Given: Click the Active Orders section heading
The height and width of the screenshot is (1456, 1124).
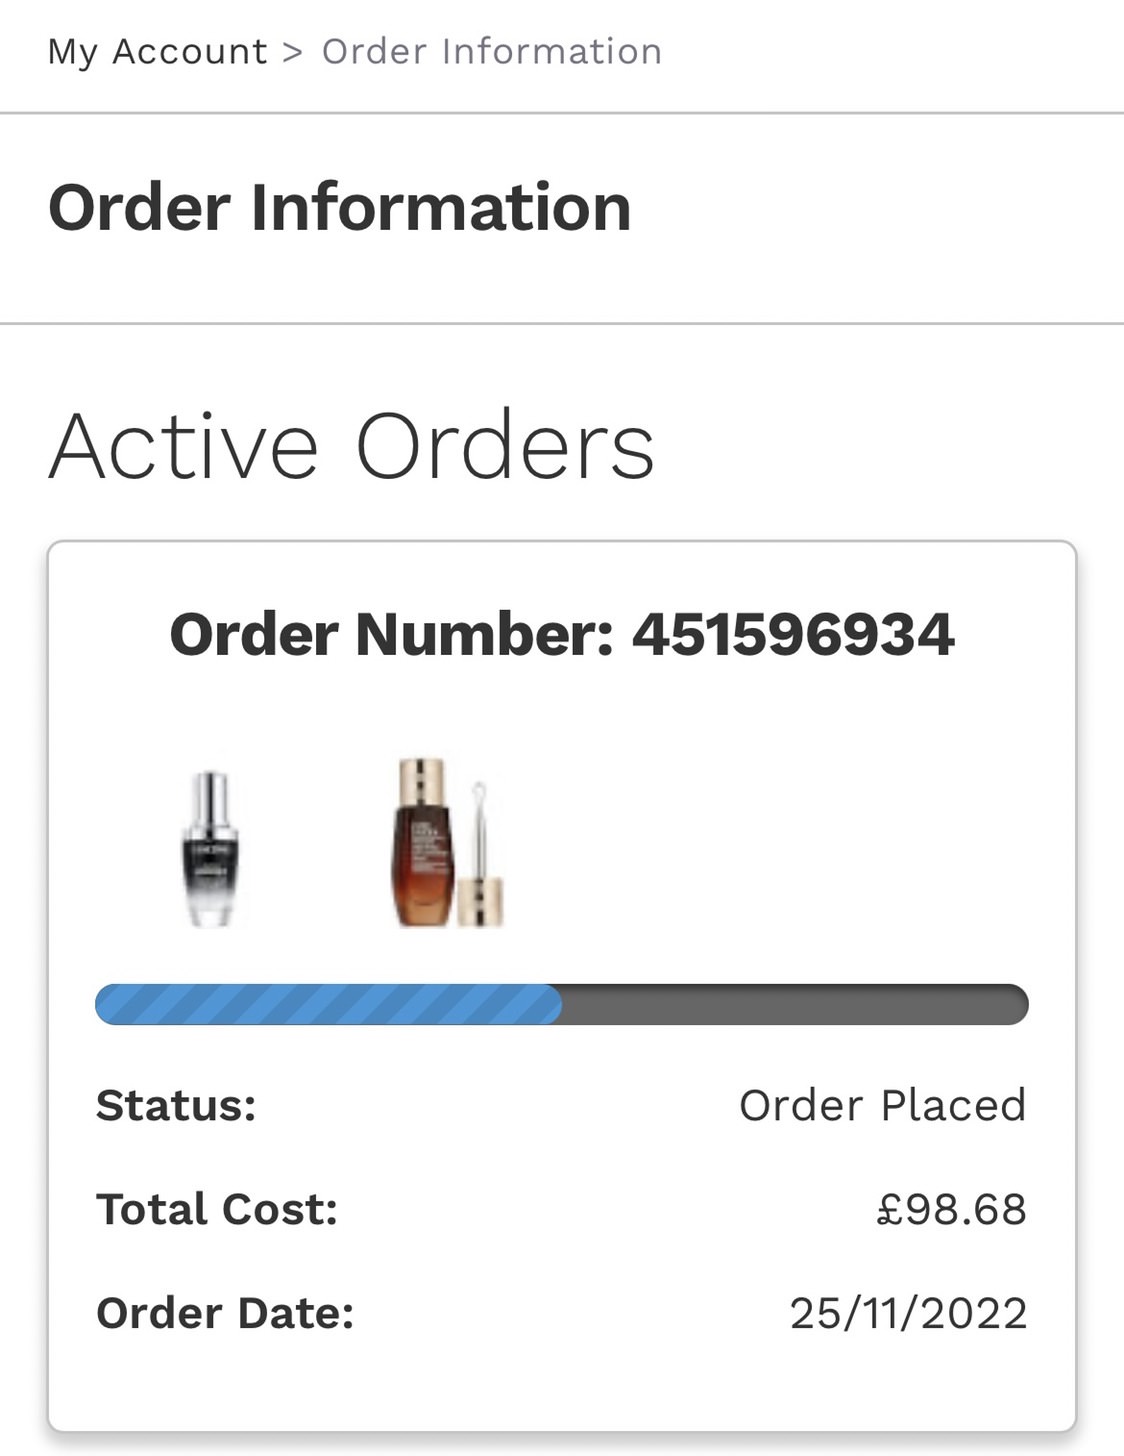Looking at the screenshot, I should 352,446.
